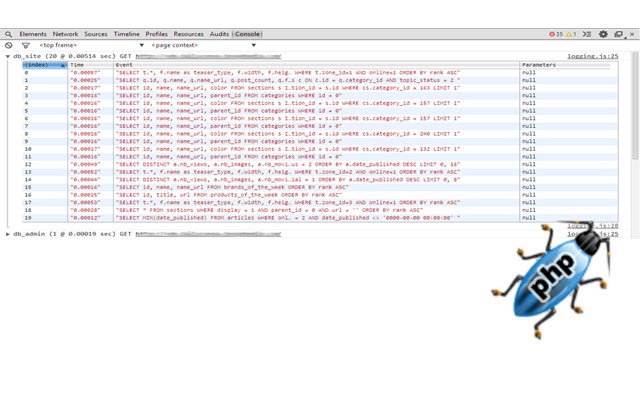Select the Profiles tab
The image size is (640, 400).
click(157, 34)
